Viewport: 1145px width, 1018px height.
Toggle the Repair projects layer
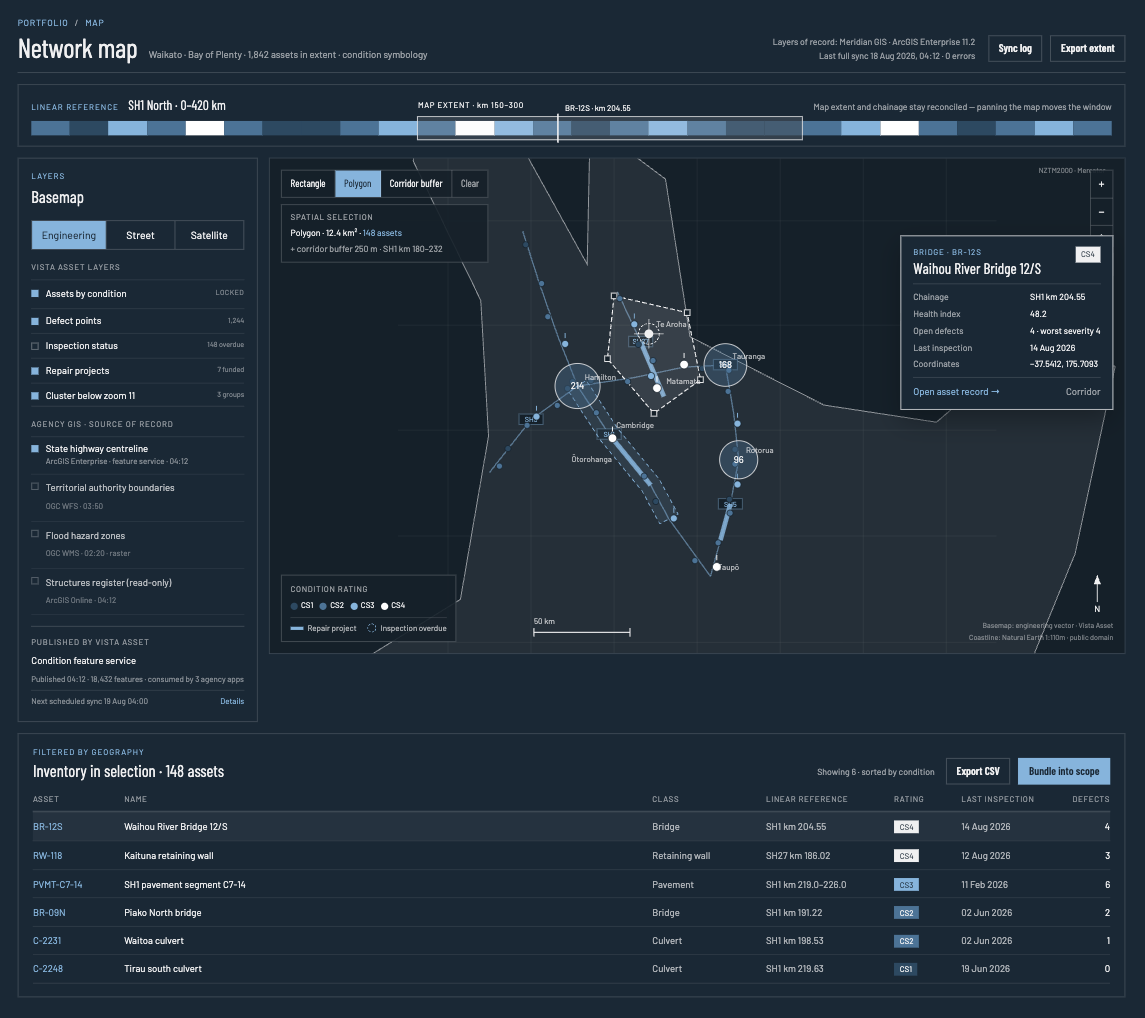coord(34,371)
